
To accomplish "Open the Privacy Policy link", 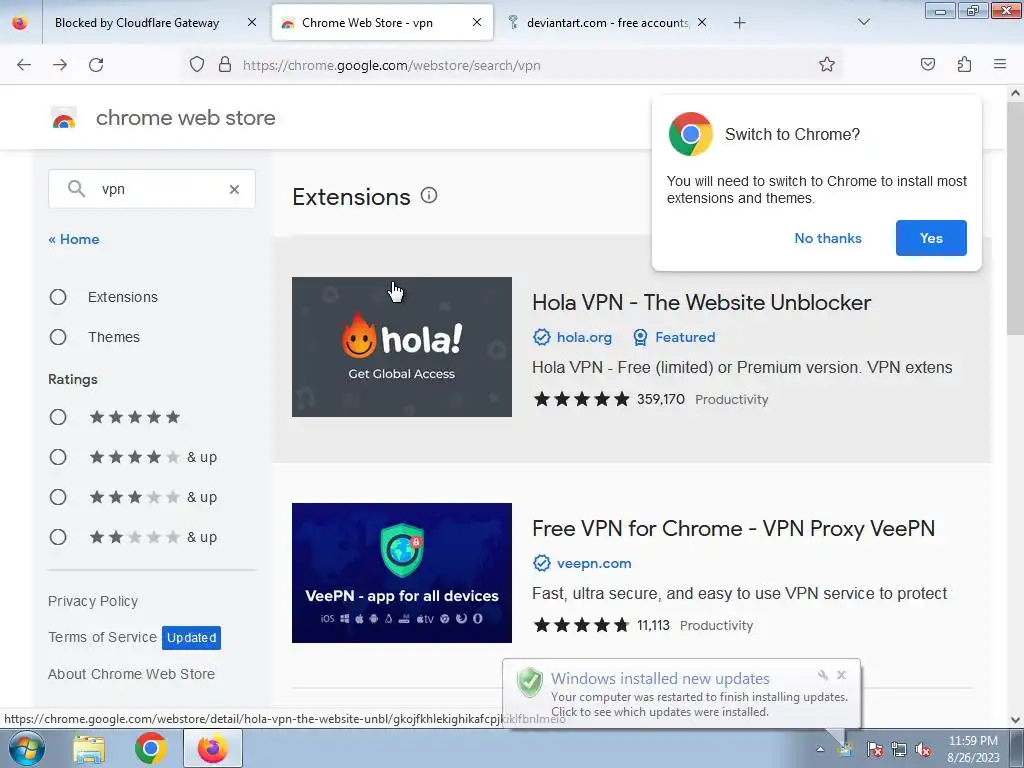I will click(x=93, y=601).
